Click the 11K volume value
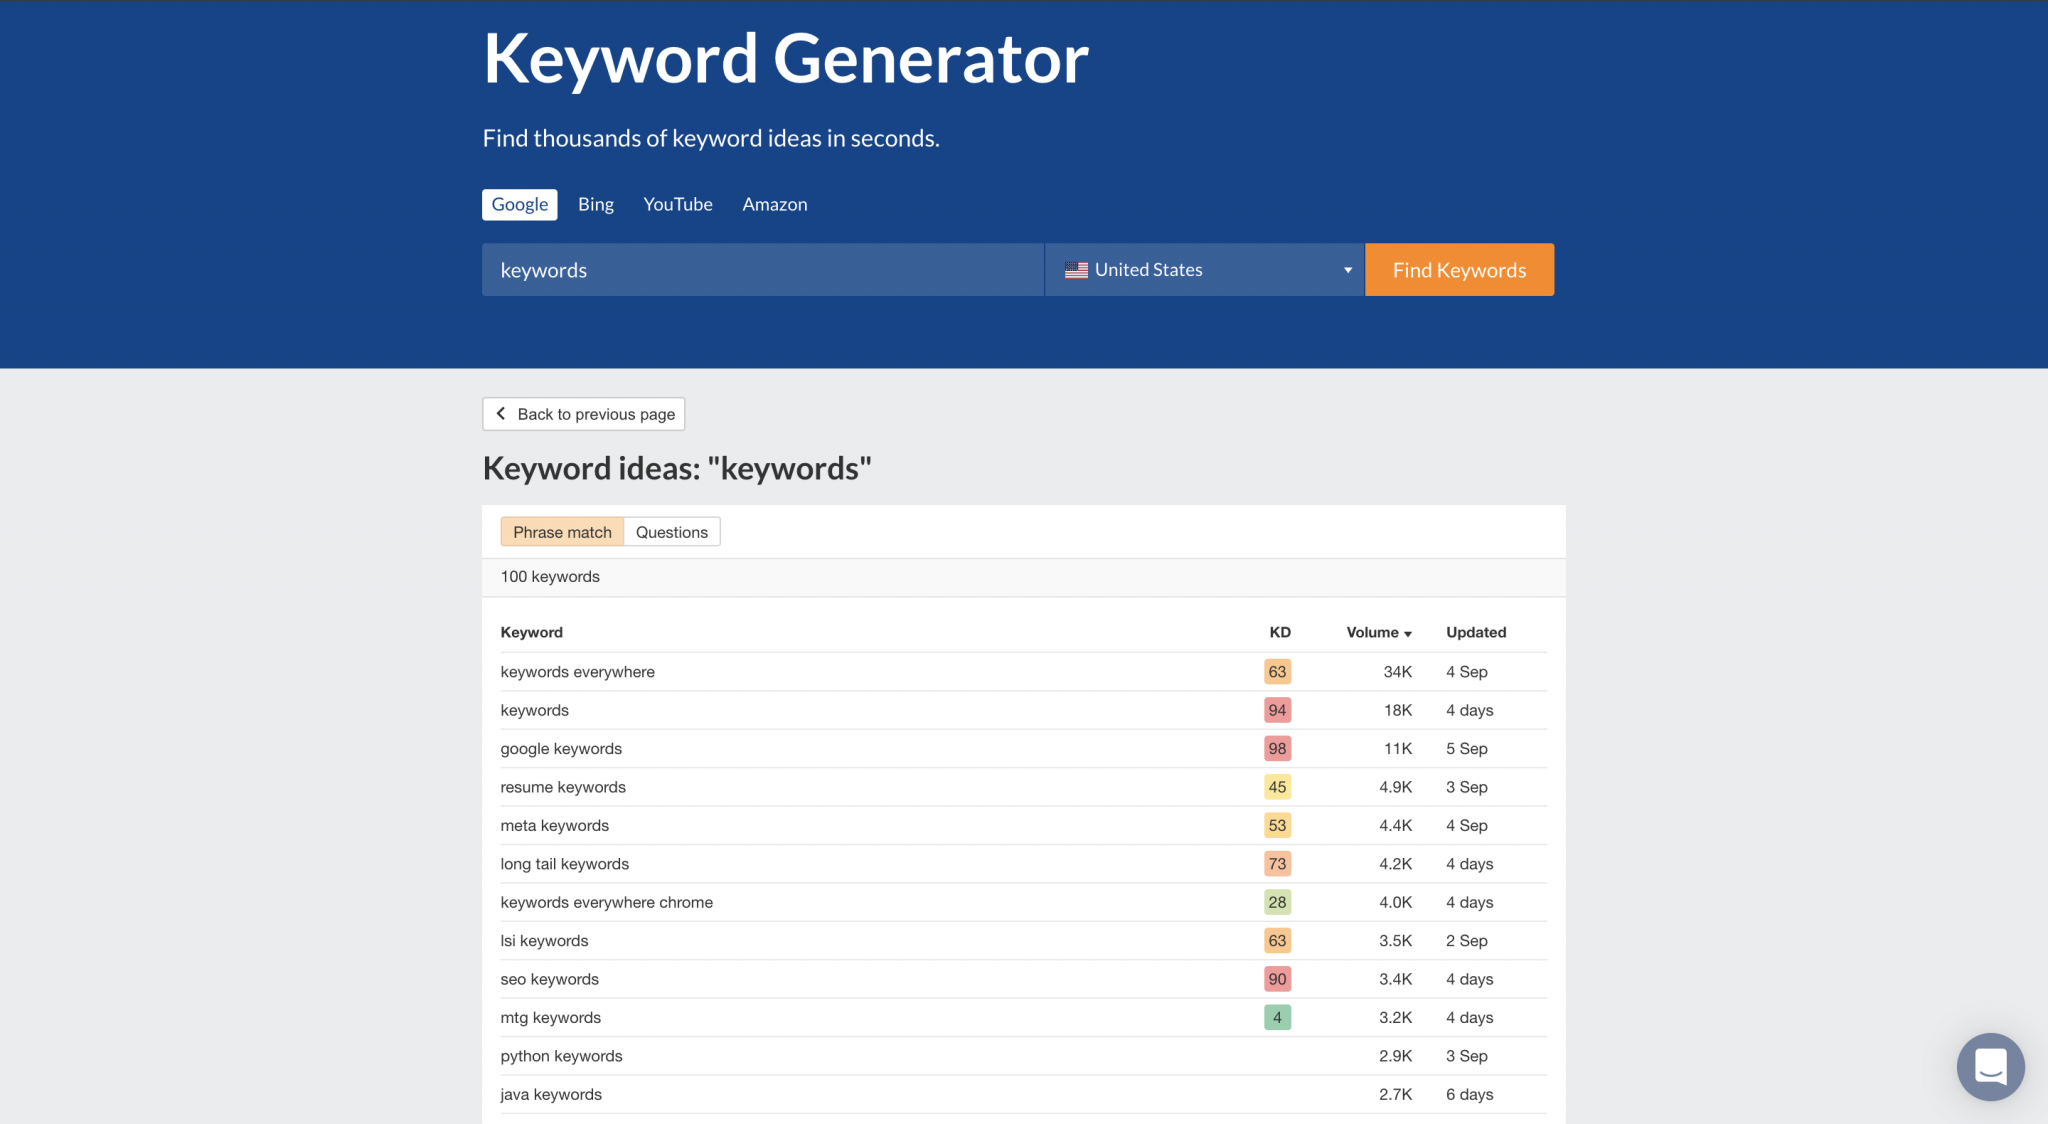Viewport: 2048px width, 1124px height. 1397,749
